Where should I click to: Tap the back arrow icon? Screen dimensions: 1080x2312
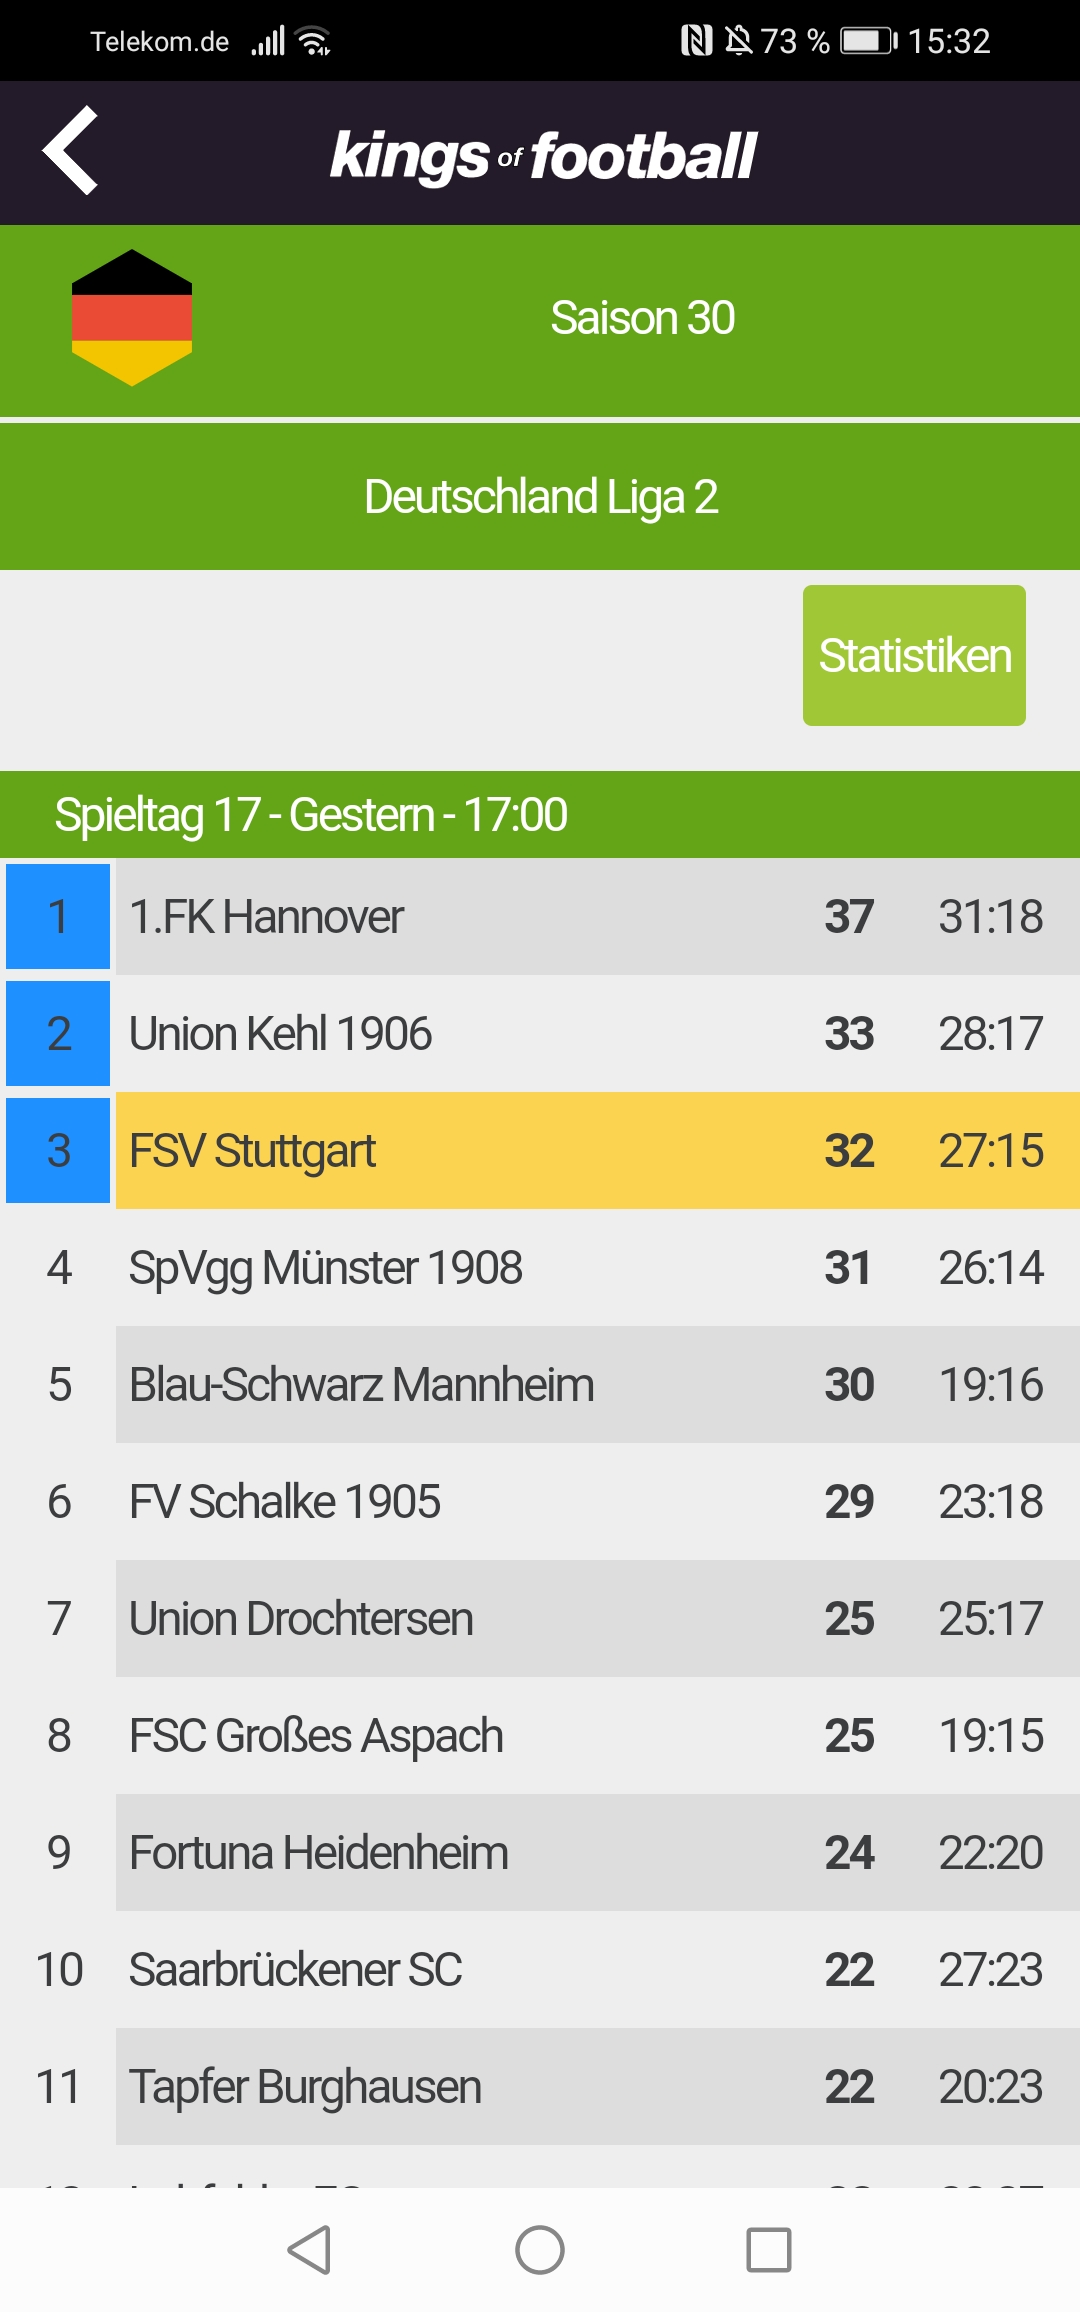[x=70, y=150]
